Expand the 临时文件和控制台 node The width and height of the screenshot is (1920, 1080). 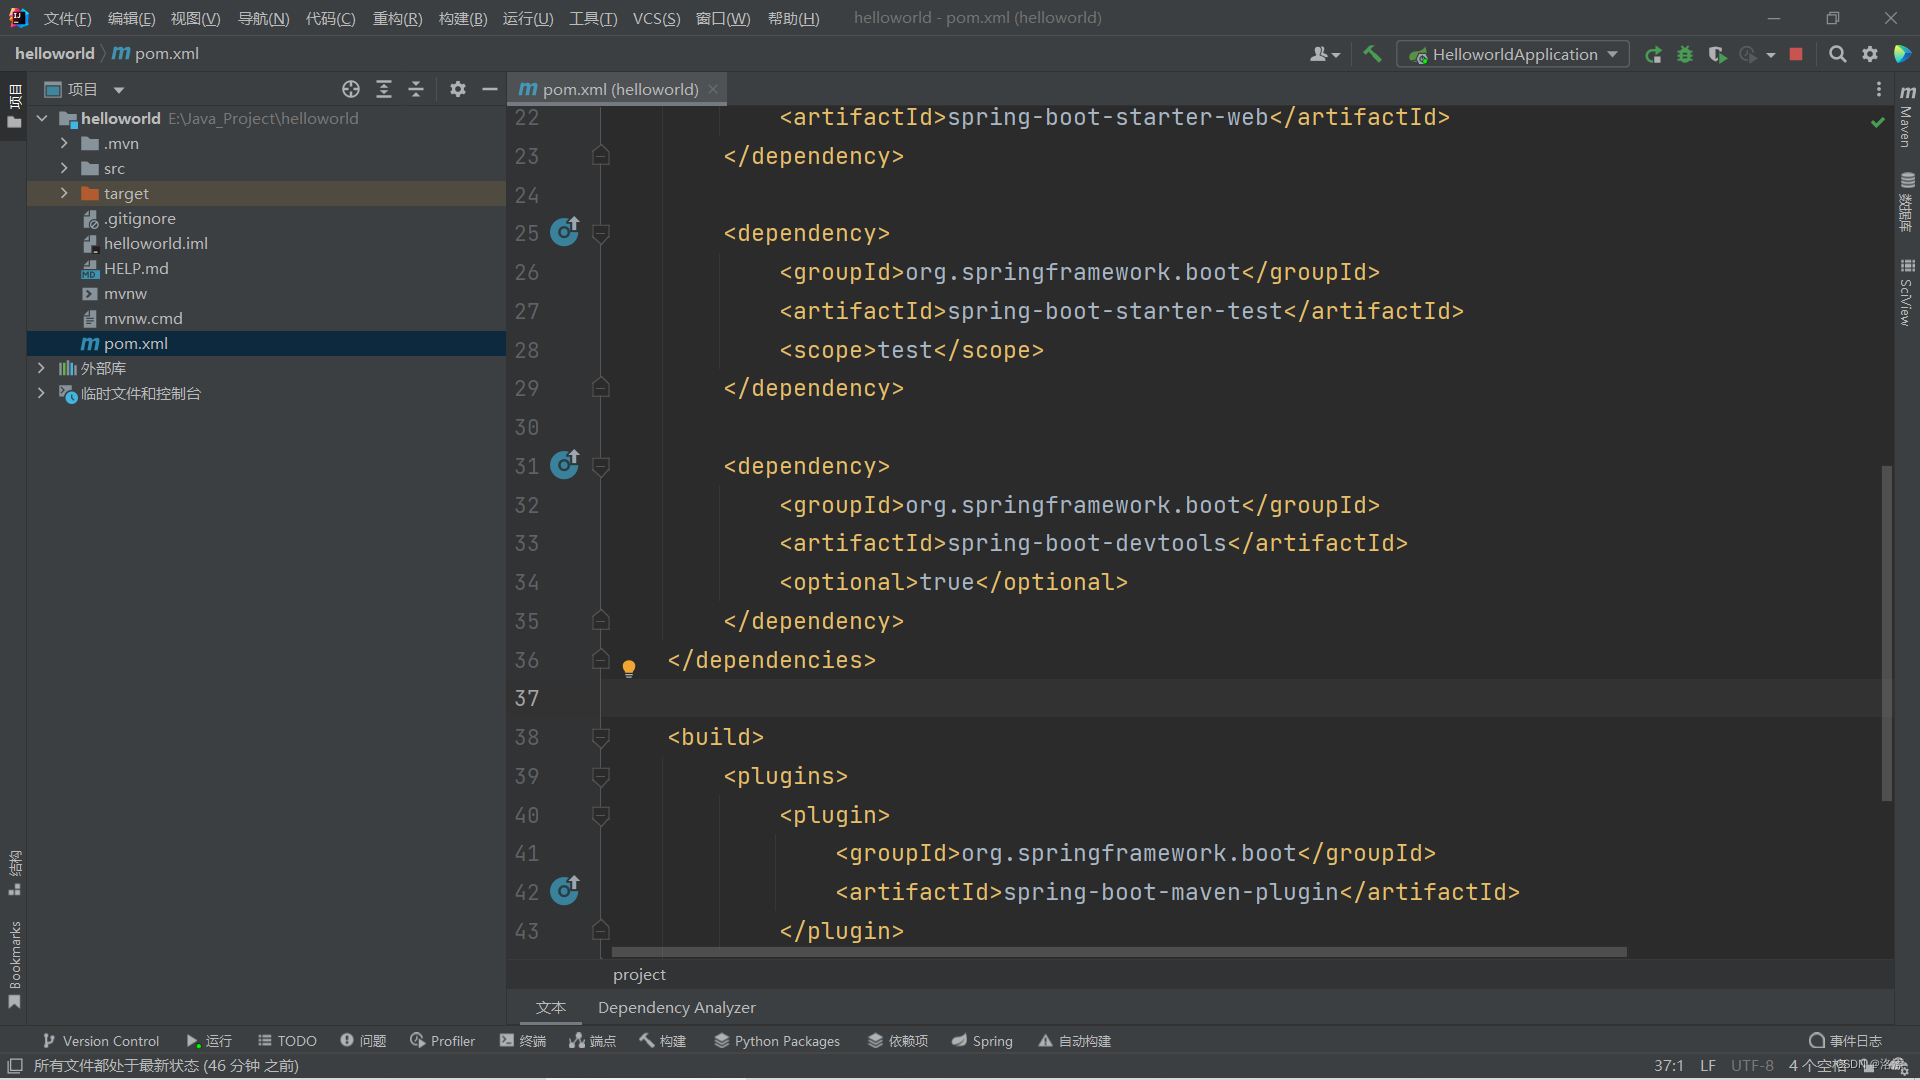coord(41,393)
